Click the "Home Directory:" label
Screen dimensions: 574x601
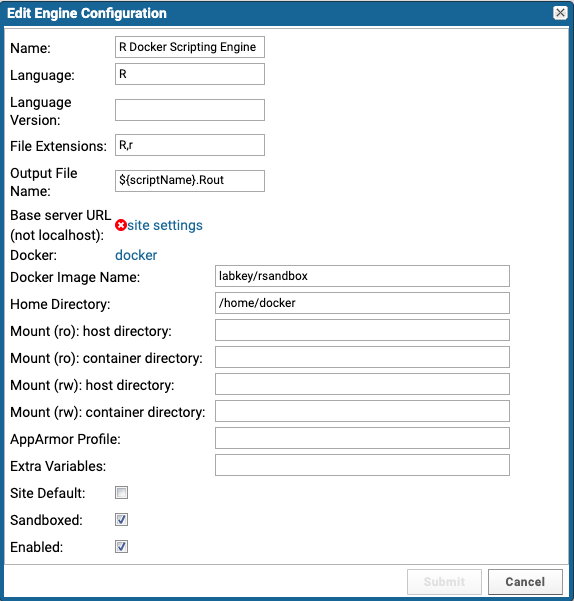click(60, 304)
